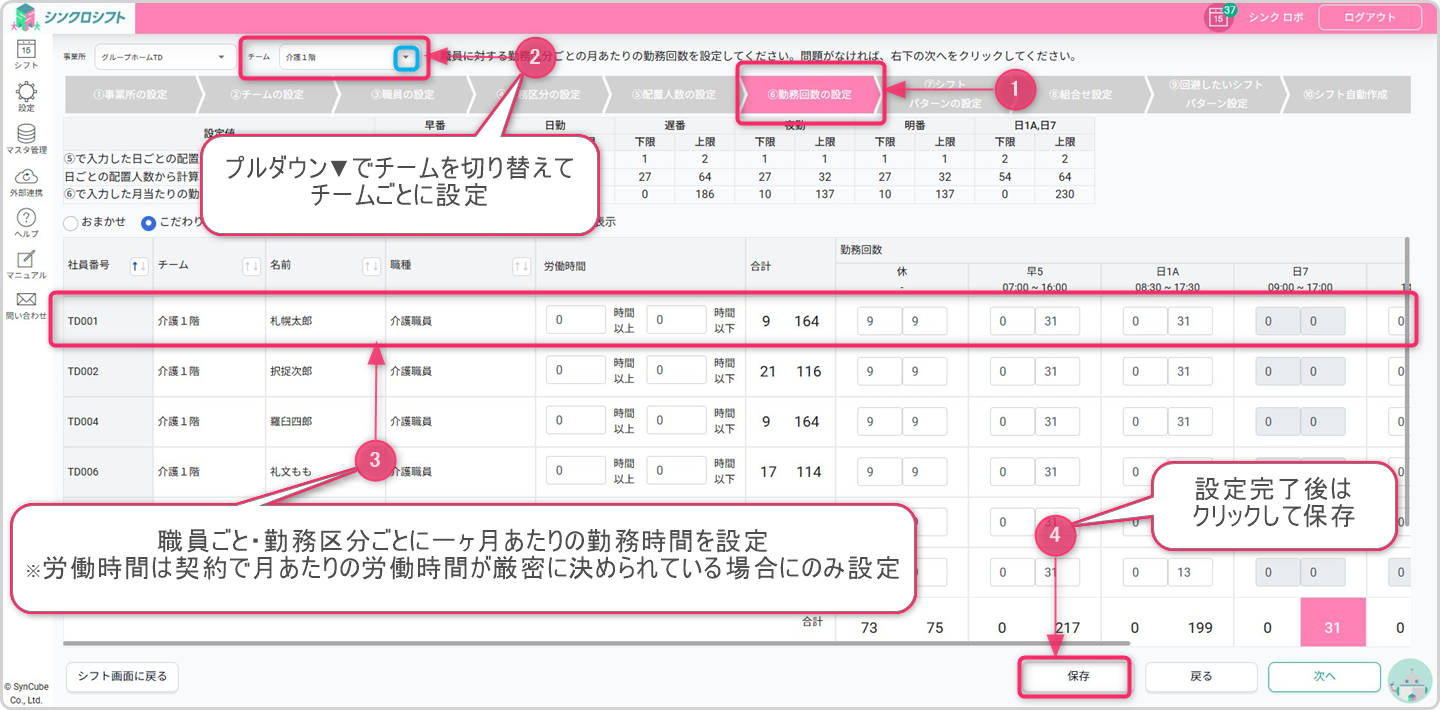Open the マニュアル edit icon

(26, 260)
